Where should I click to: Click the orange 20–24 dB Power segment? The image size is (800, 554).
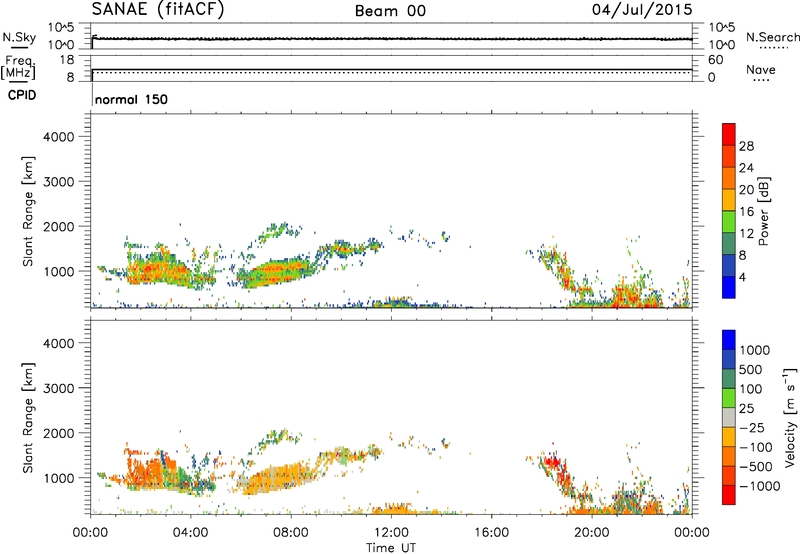[x=729, y=178]
